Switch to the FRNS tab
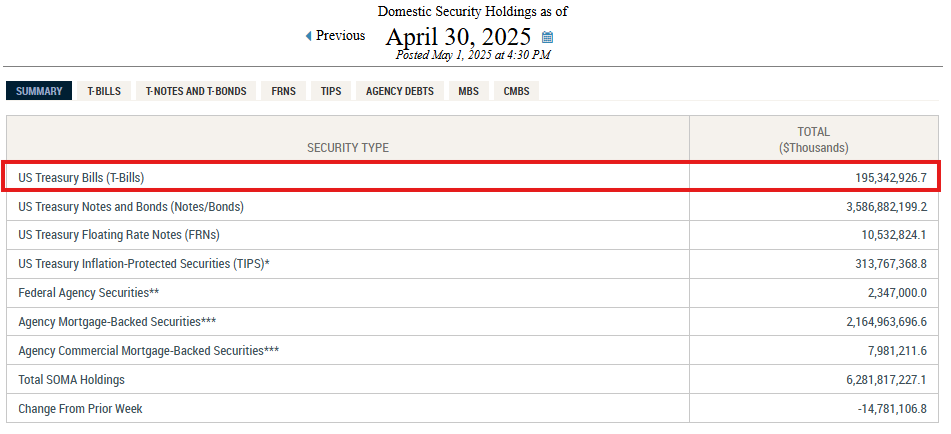Viewport: 951px width, 434px height. coord(283,91)
